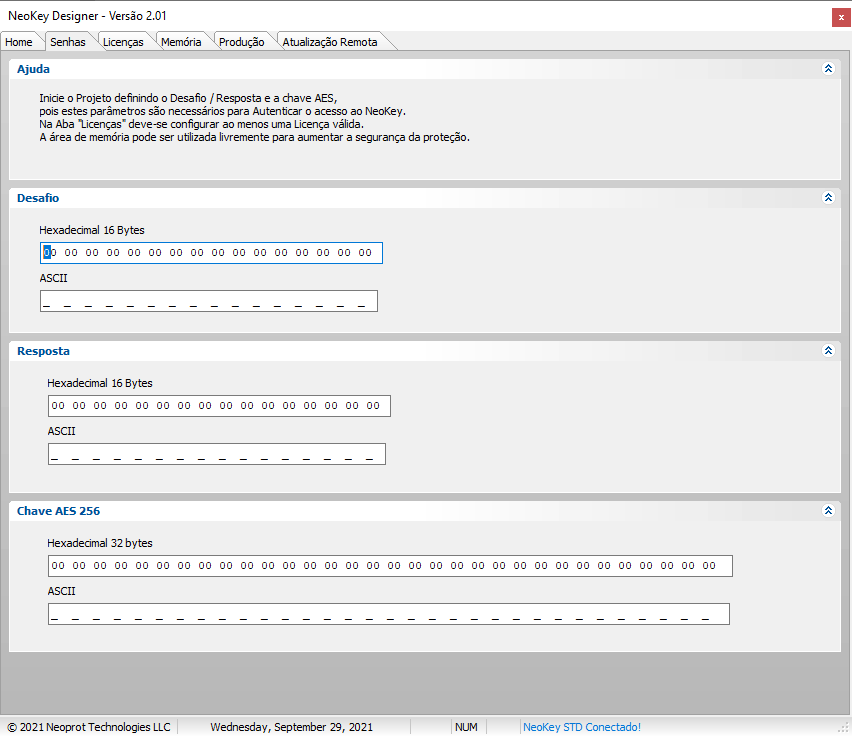Collapse the Desafio section chevron
Screen dimensions: 852x736
[827, 198]
